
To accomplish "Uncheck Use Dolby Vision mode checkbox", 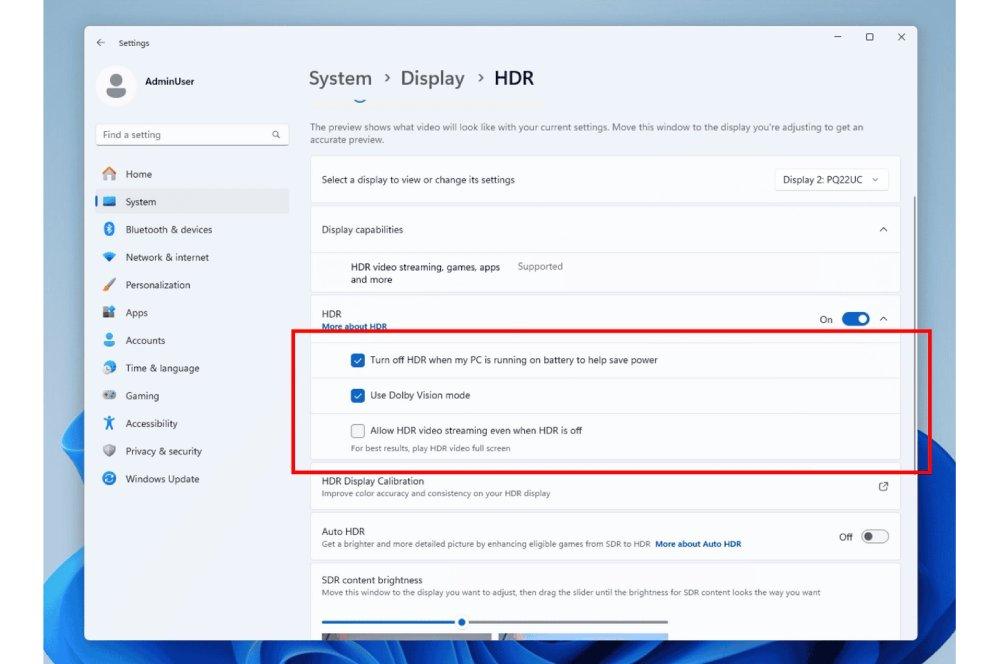I will (358, 395).
